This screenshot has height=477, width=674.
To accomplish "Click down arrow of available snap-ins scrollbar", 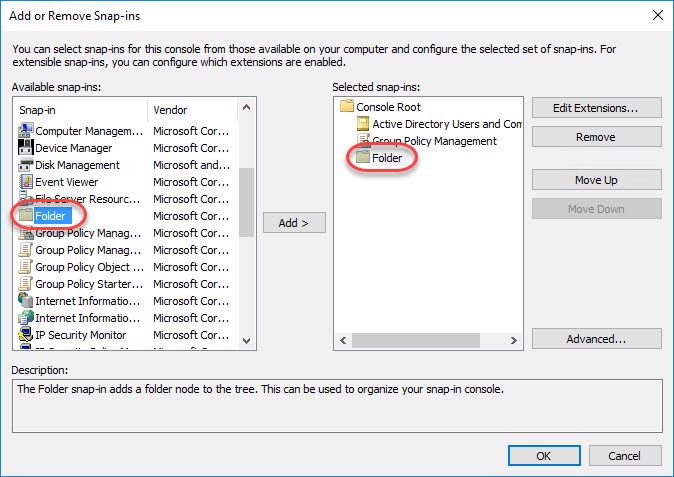I will click(246, 341).
